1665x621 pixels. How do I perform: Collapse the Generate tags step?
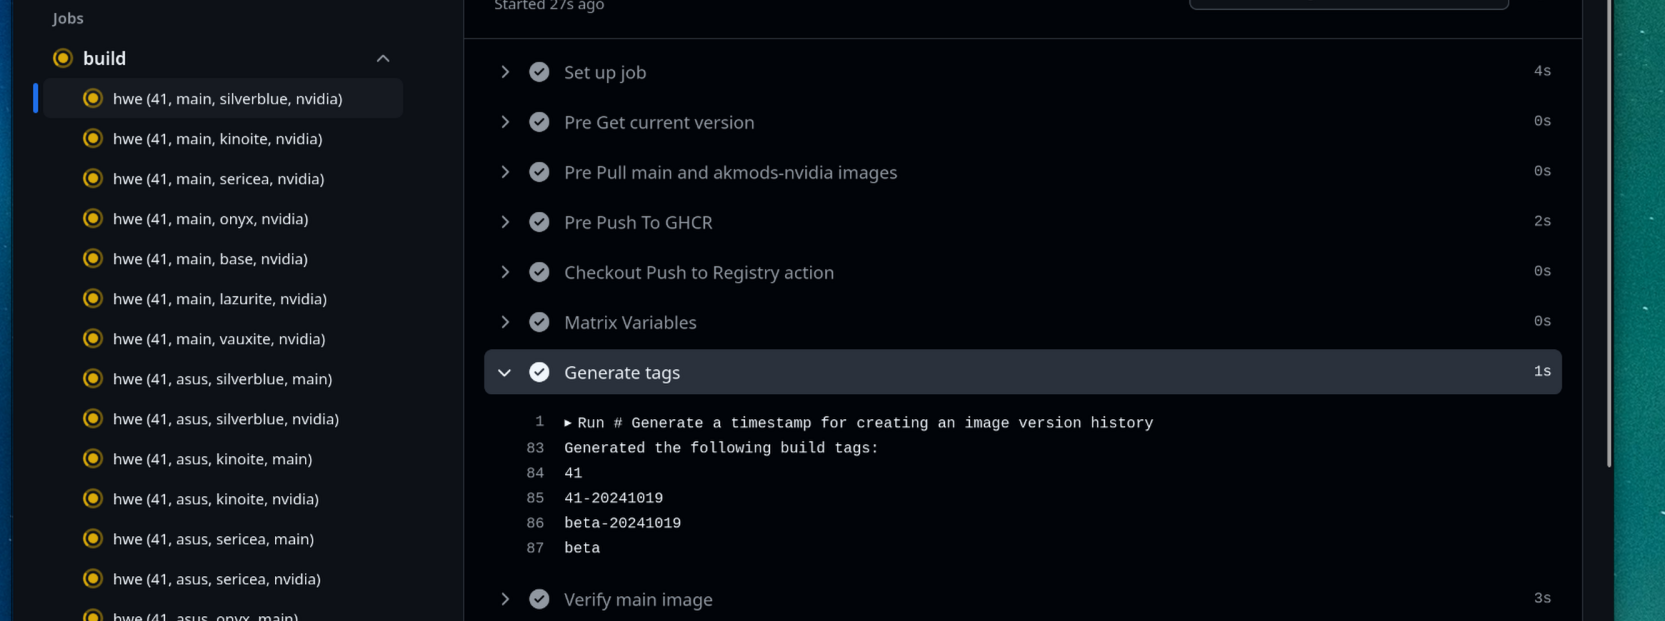[x=505, y=372]
